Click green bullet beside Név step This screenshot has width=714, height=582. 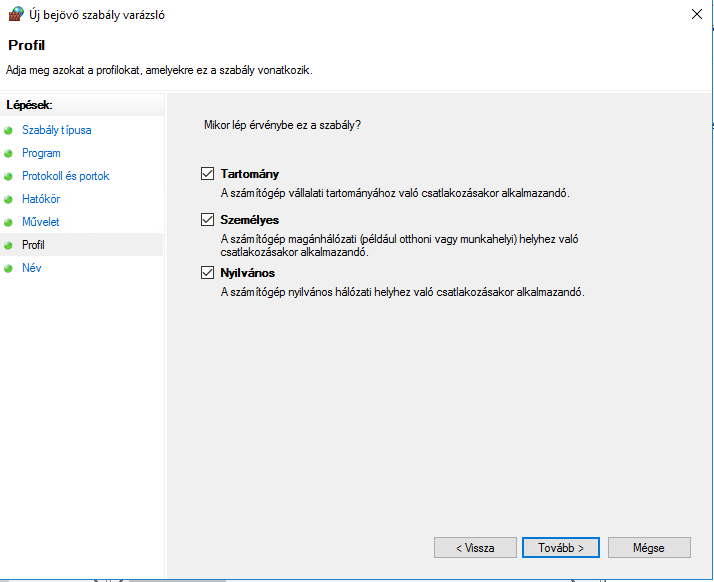(9, 268)
